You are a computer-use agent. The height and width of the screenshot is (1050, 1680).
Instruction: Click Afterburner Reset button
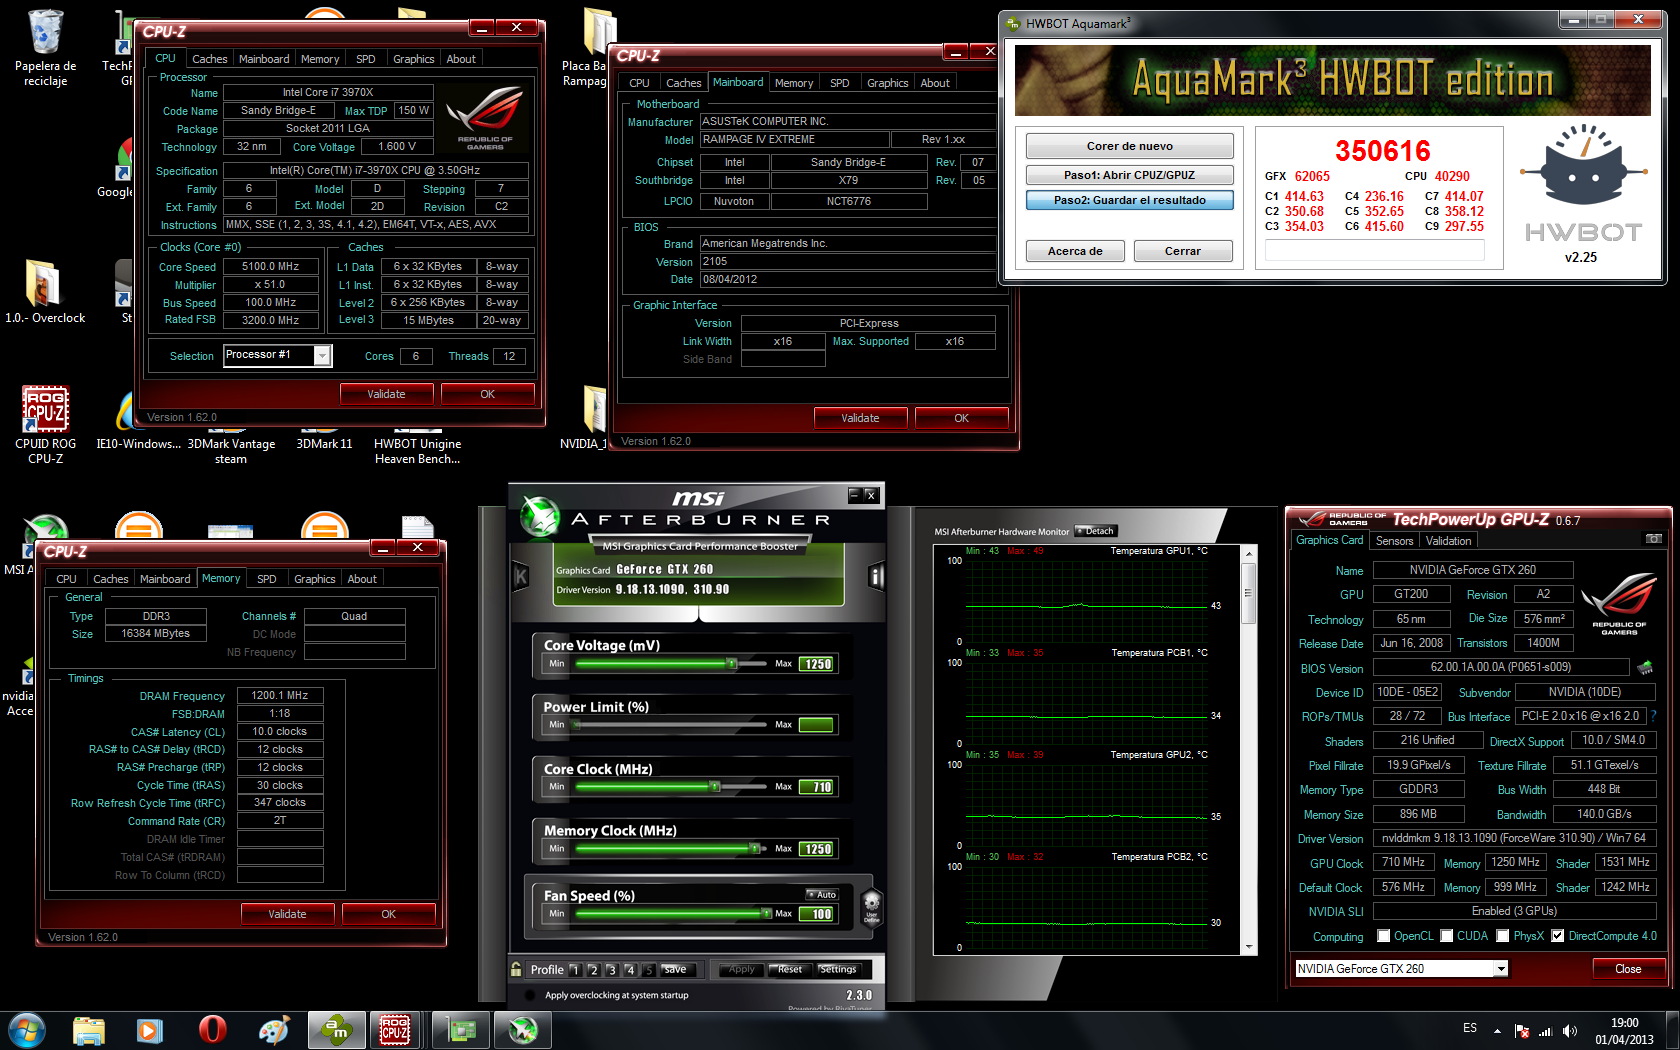pyautogui.click(x=790, y=970)
